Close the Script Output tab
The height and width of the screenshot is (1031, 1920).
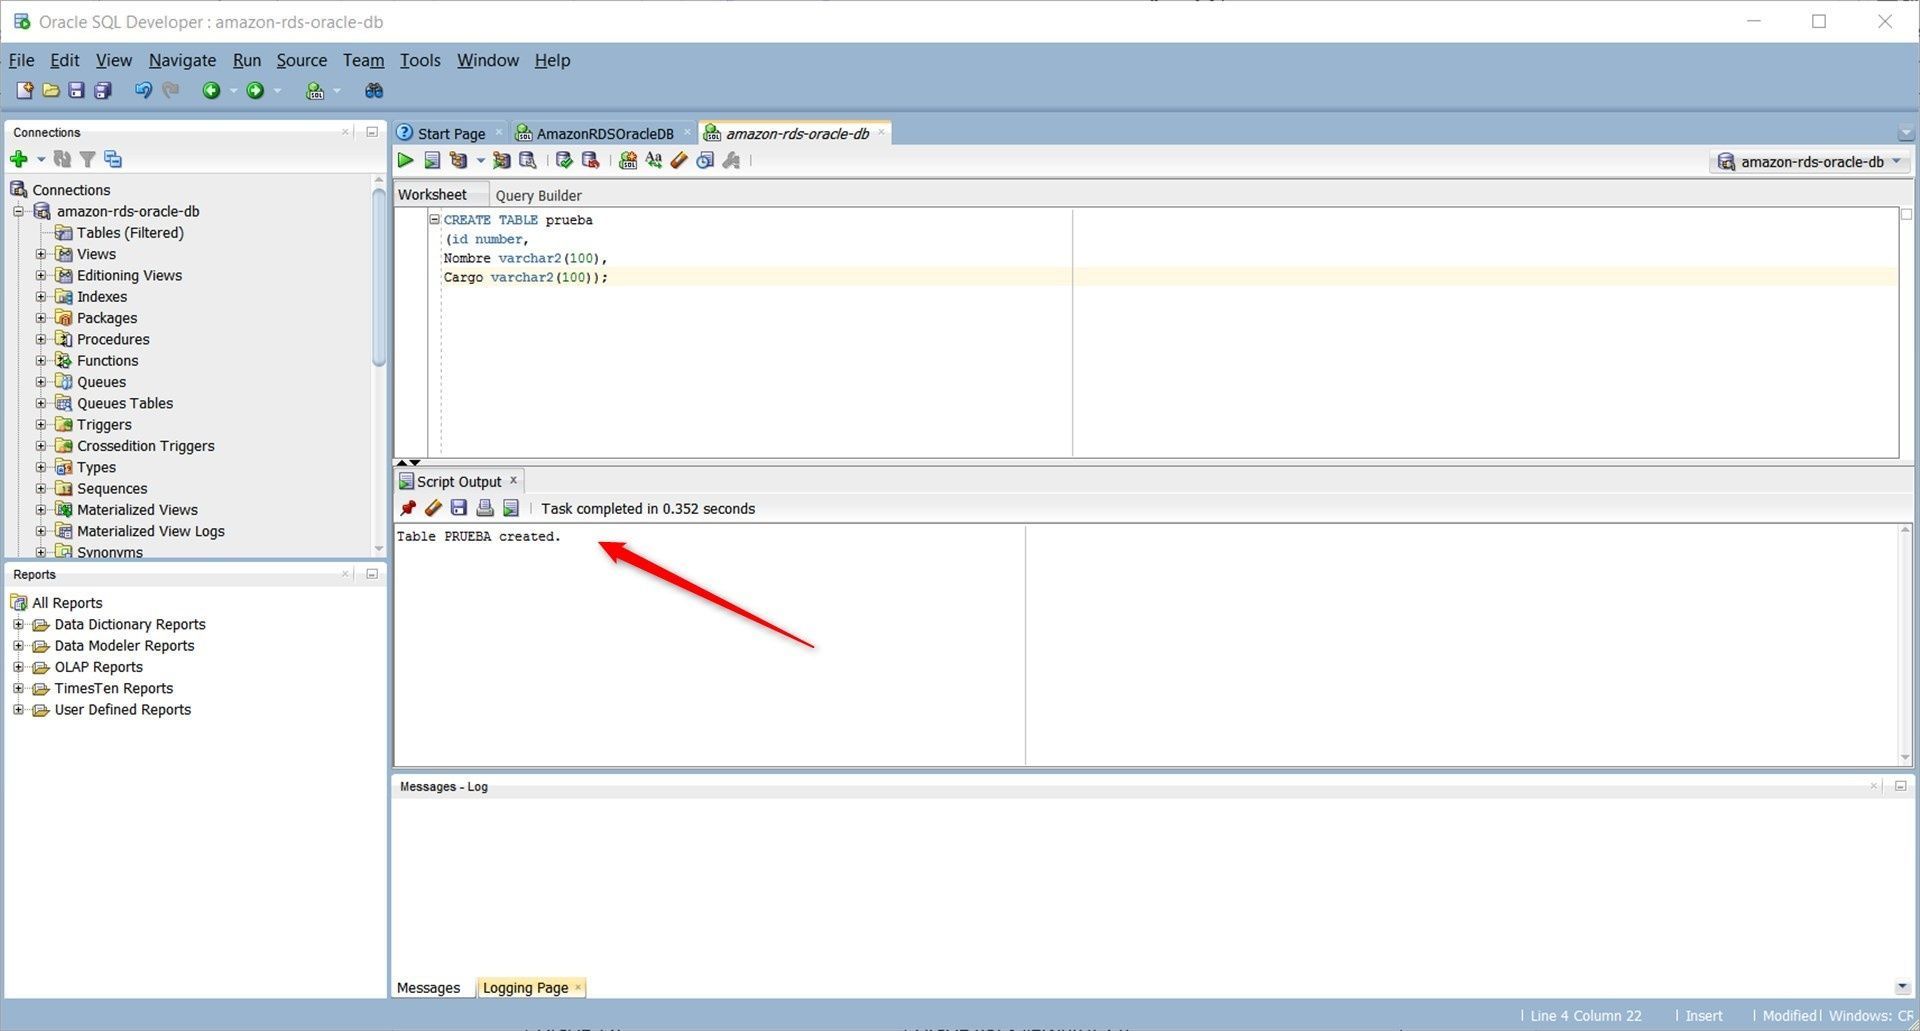tap(514, 480)
